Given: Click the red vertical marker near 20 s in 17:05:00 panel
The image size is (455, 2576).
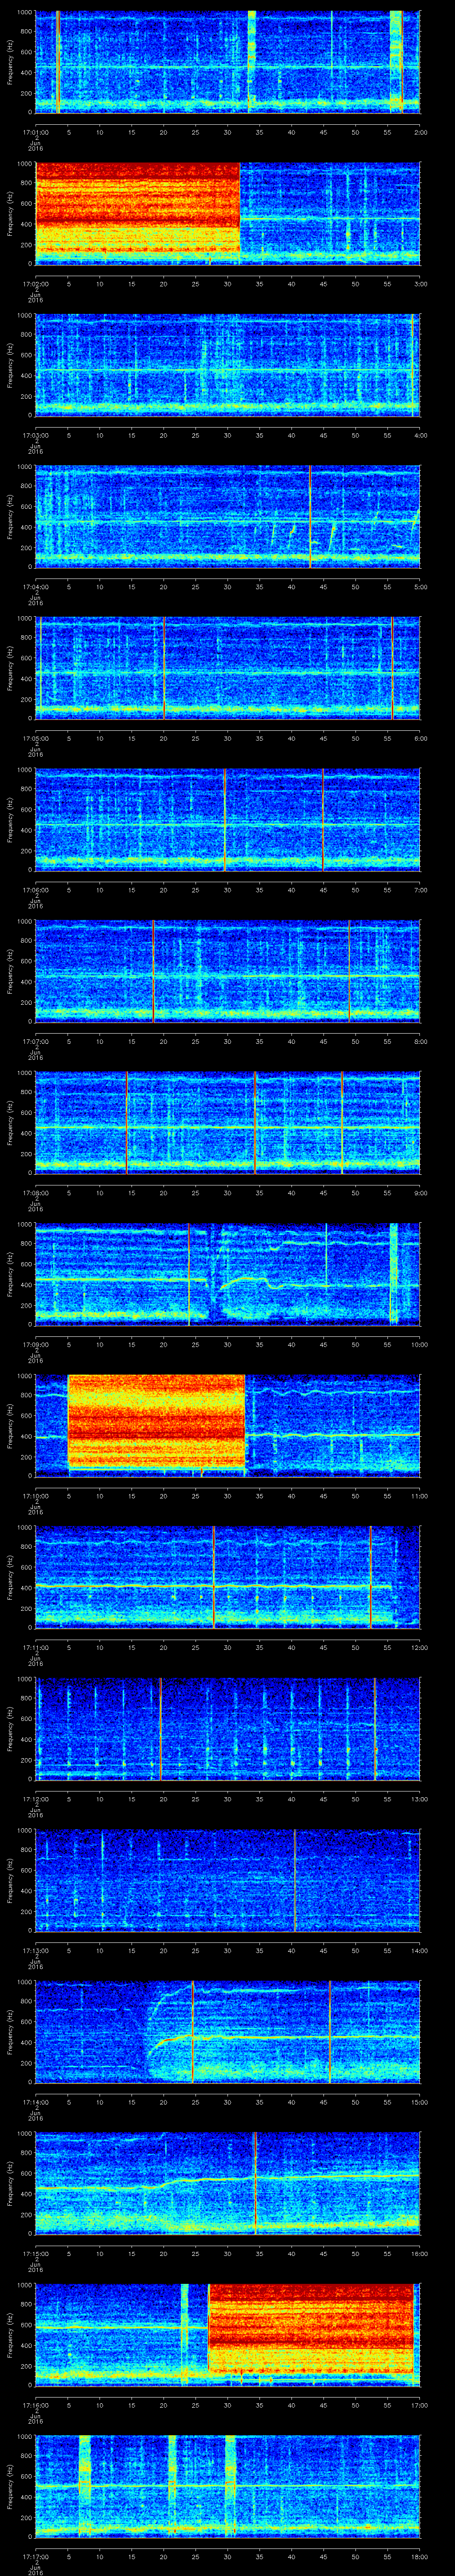Looking at the screenshot, I should 164,668.
